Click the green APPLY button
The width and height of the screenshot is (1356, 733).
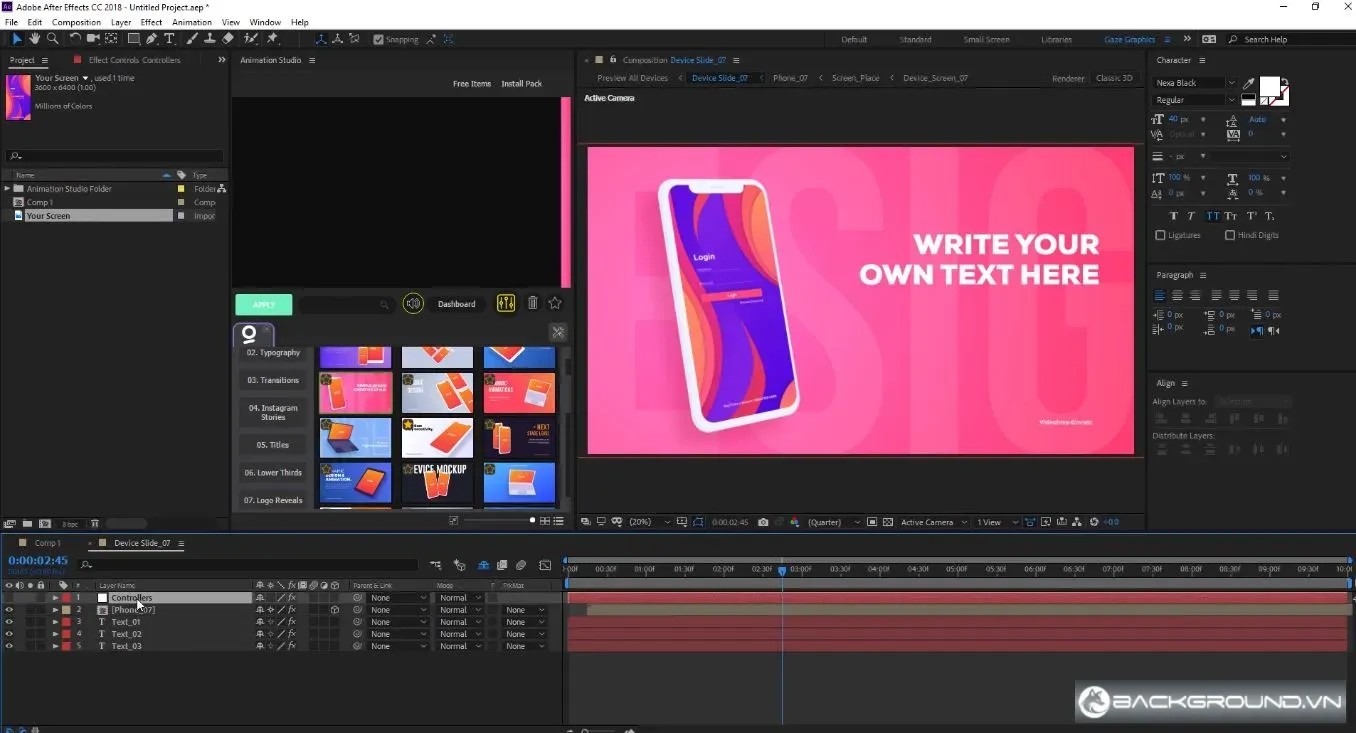pyautogui.click(x=264, y=304)
